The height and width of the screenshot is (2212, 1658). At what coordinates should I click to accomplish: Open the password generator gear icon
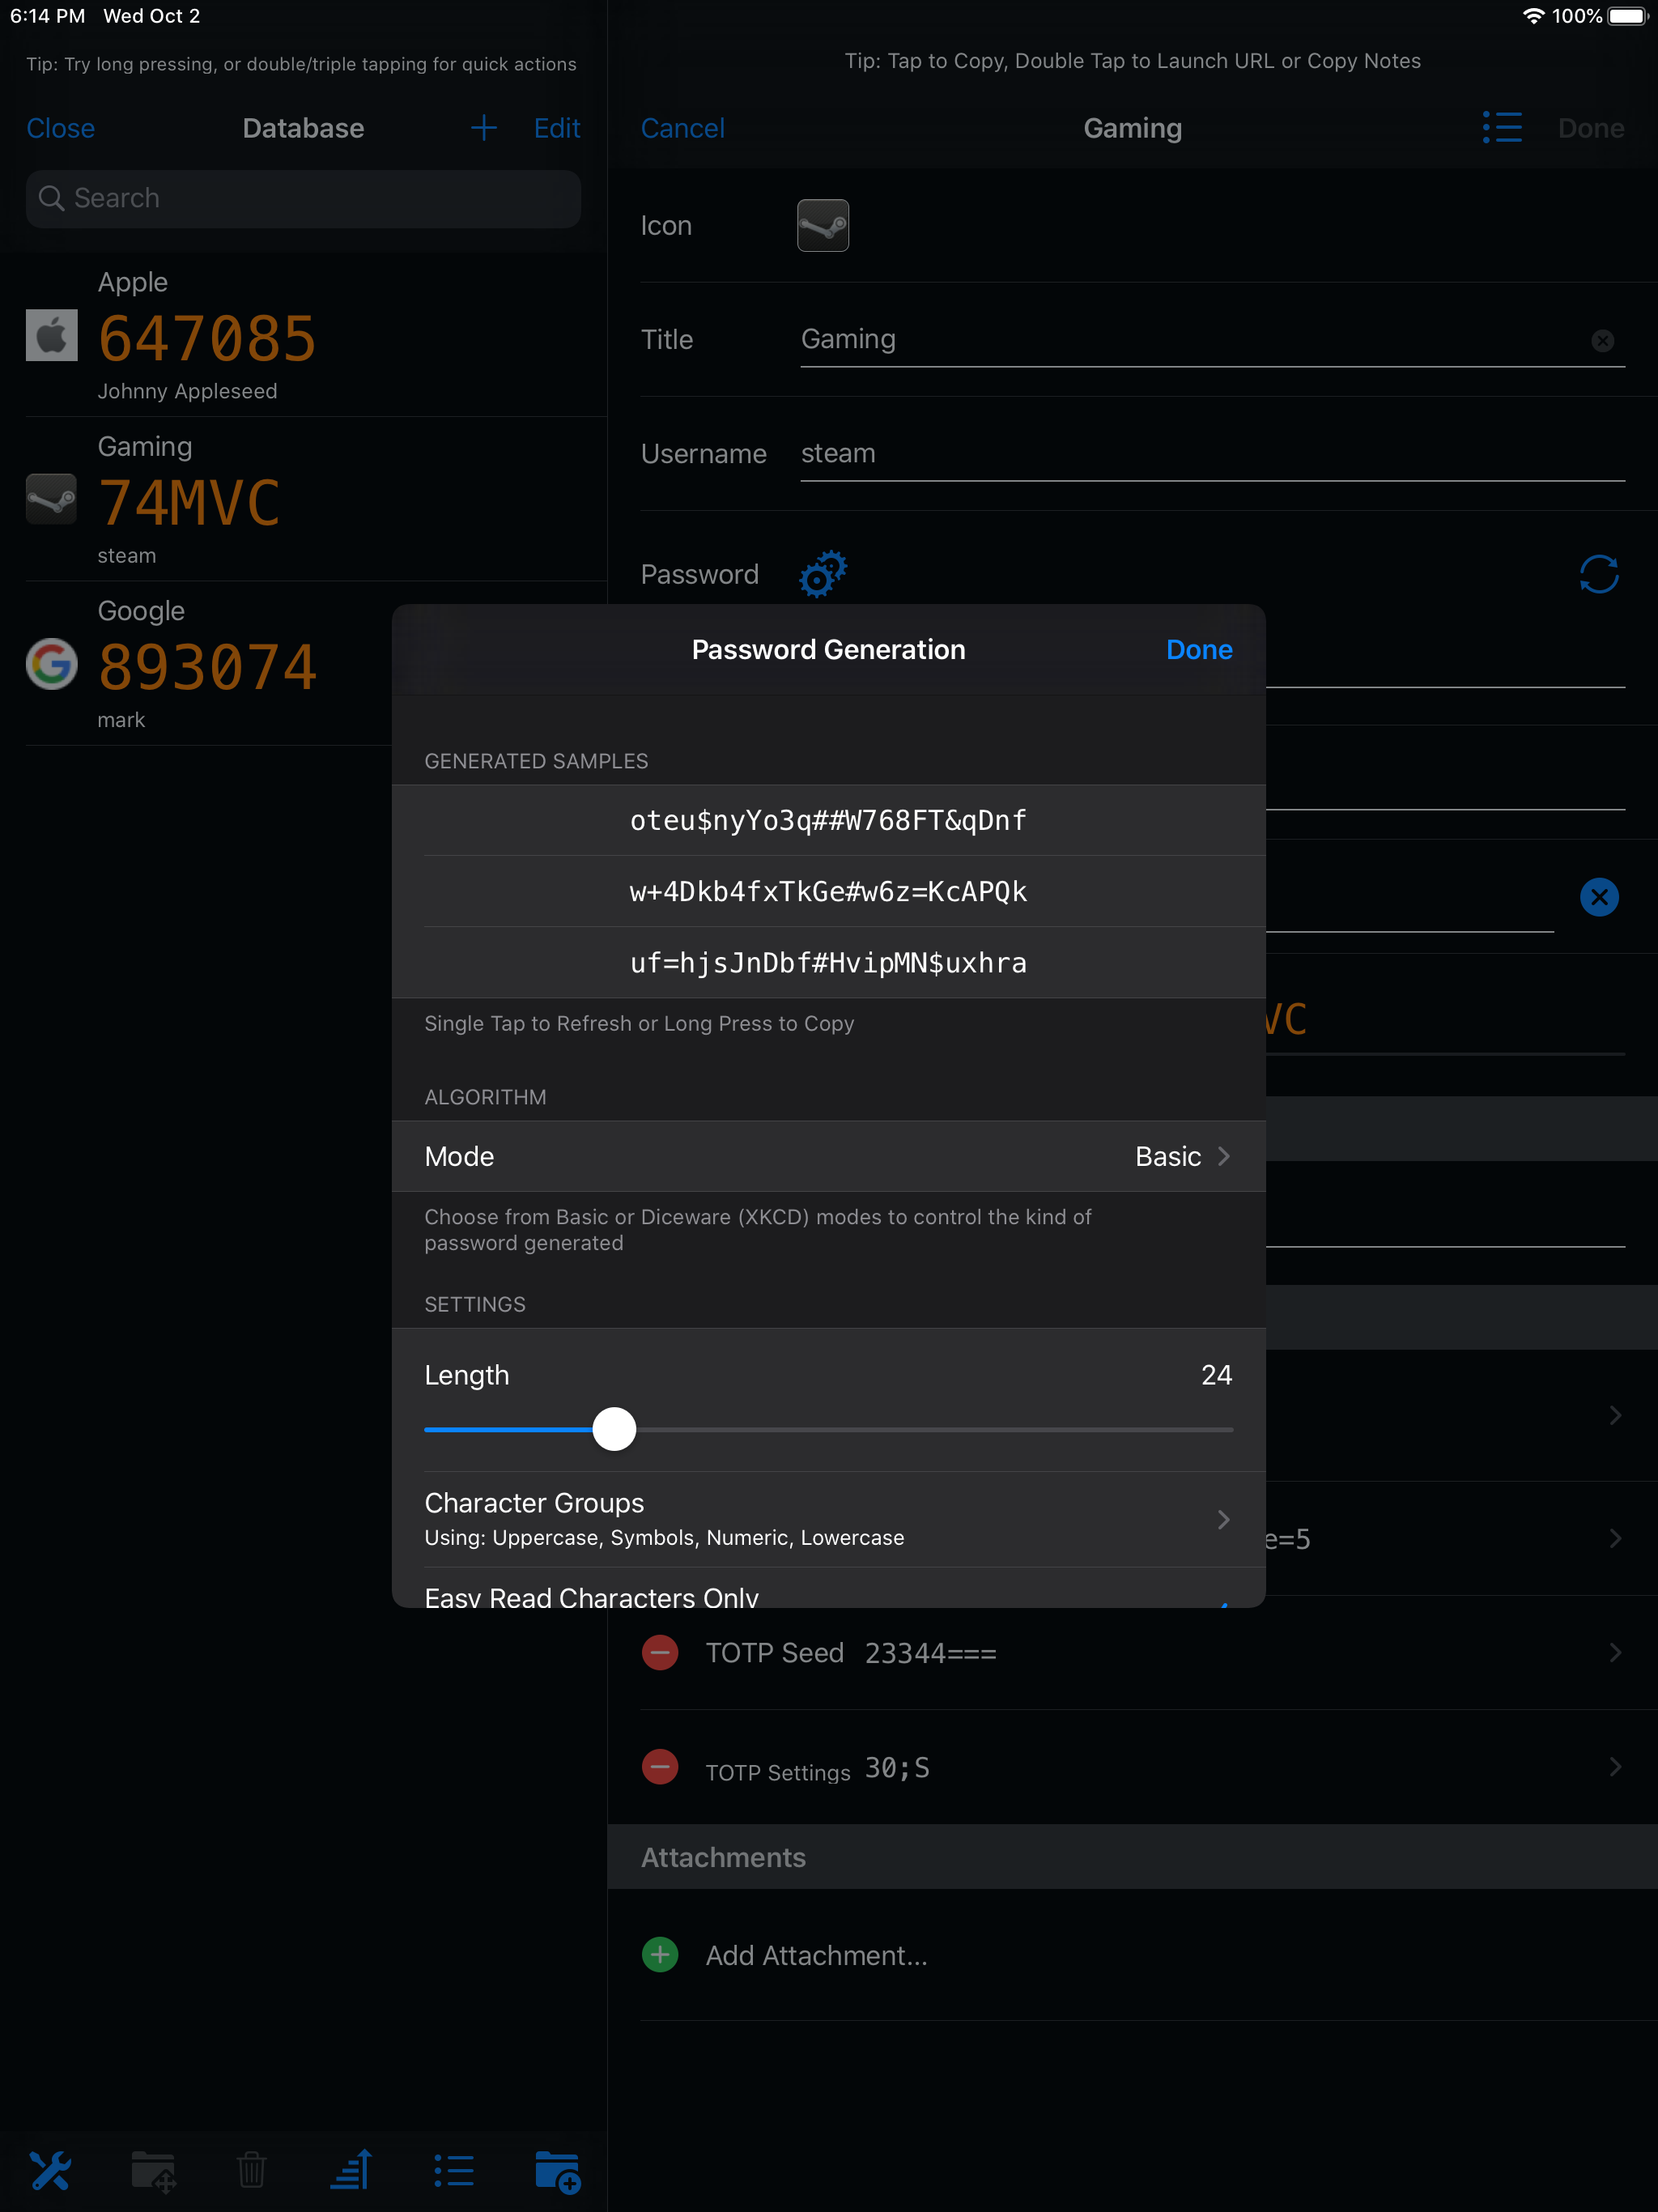point(821,574)
